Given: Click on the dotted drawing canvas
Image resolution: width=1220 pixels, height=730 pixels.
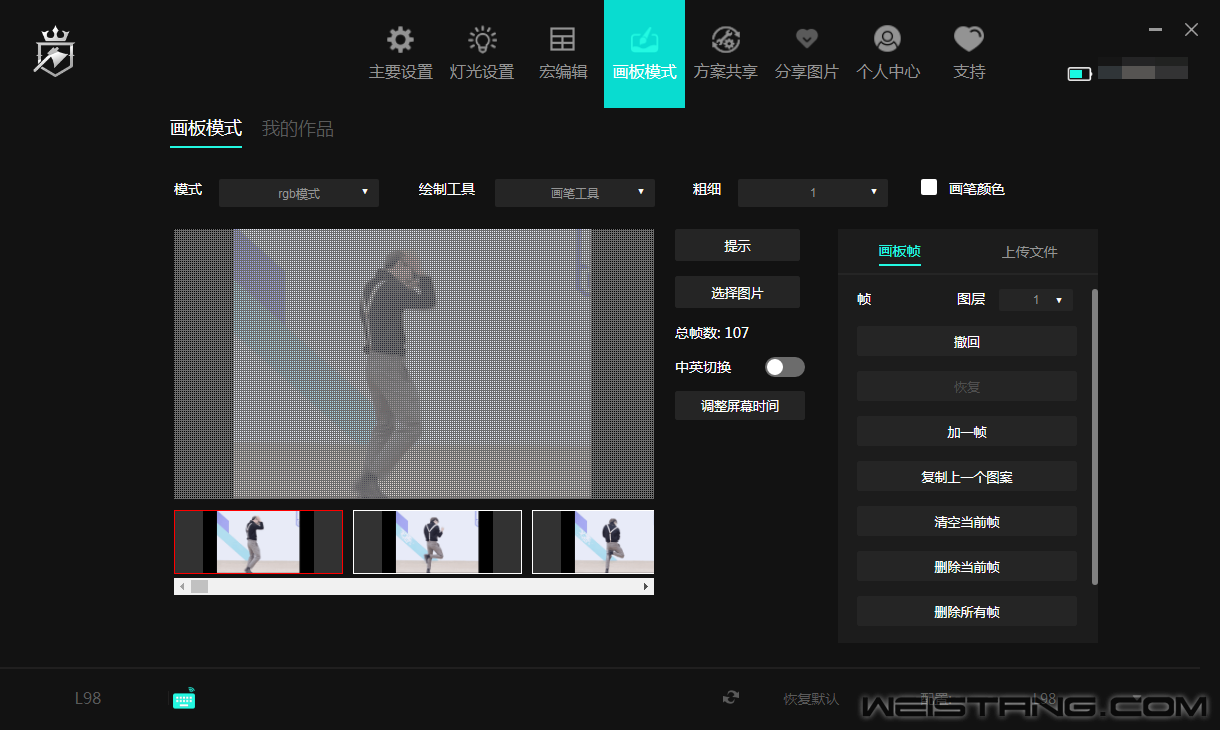Looking at the screenshot, I should (x=414, y=364).
